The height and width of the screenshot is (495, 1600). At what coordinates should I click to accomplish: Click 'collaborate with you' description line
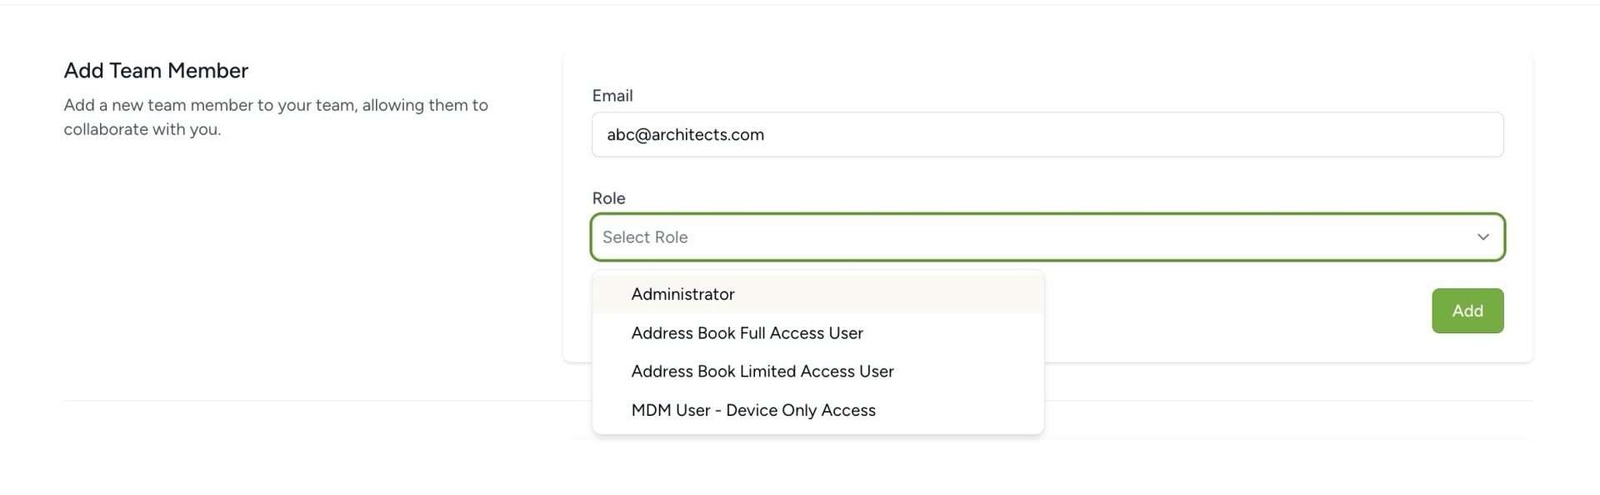coord(142,129)
